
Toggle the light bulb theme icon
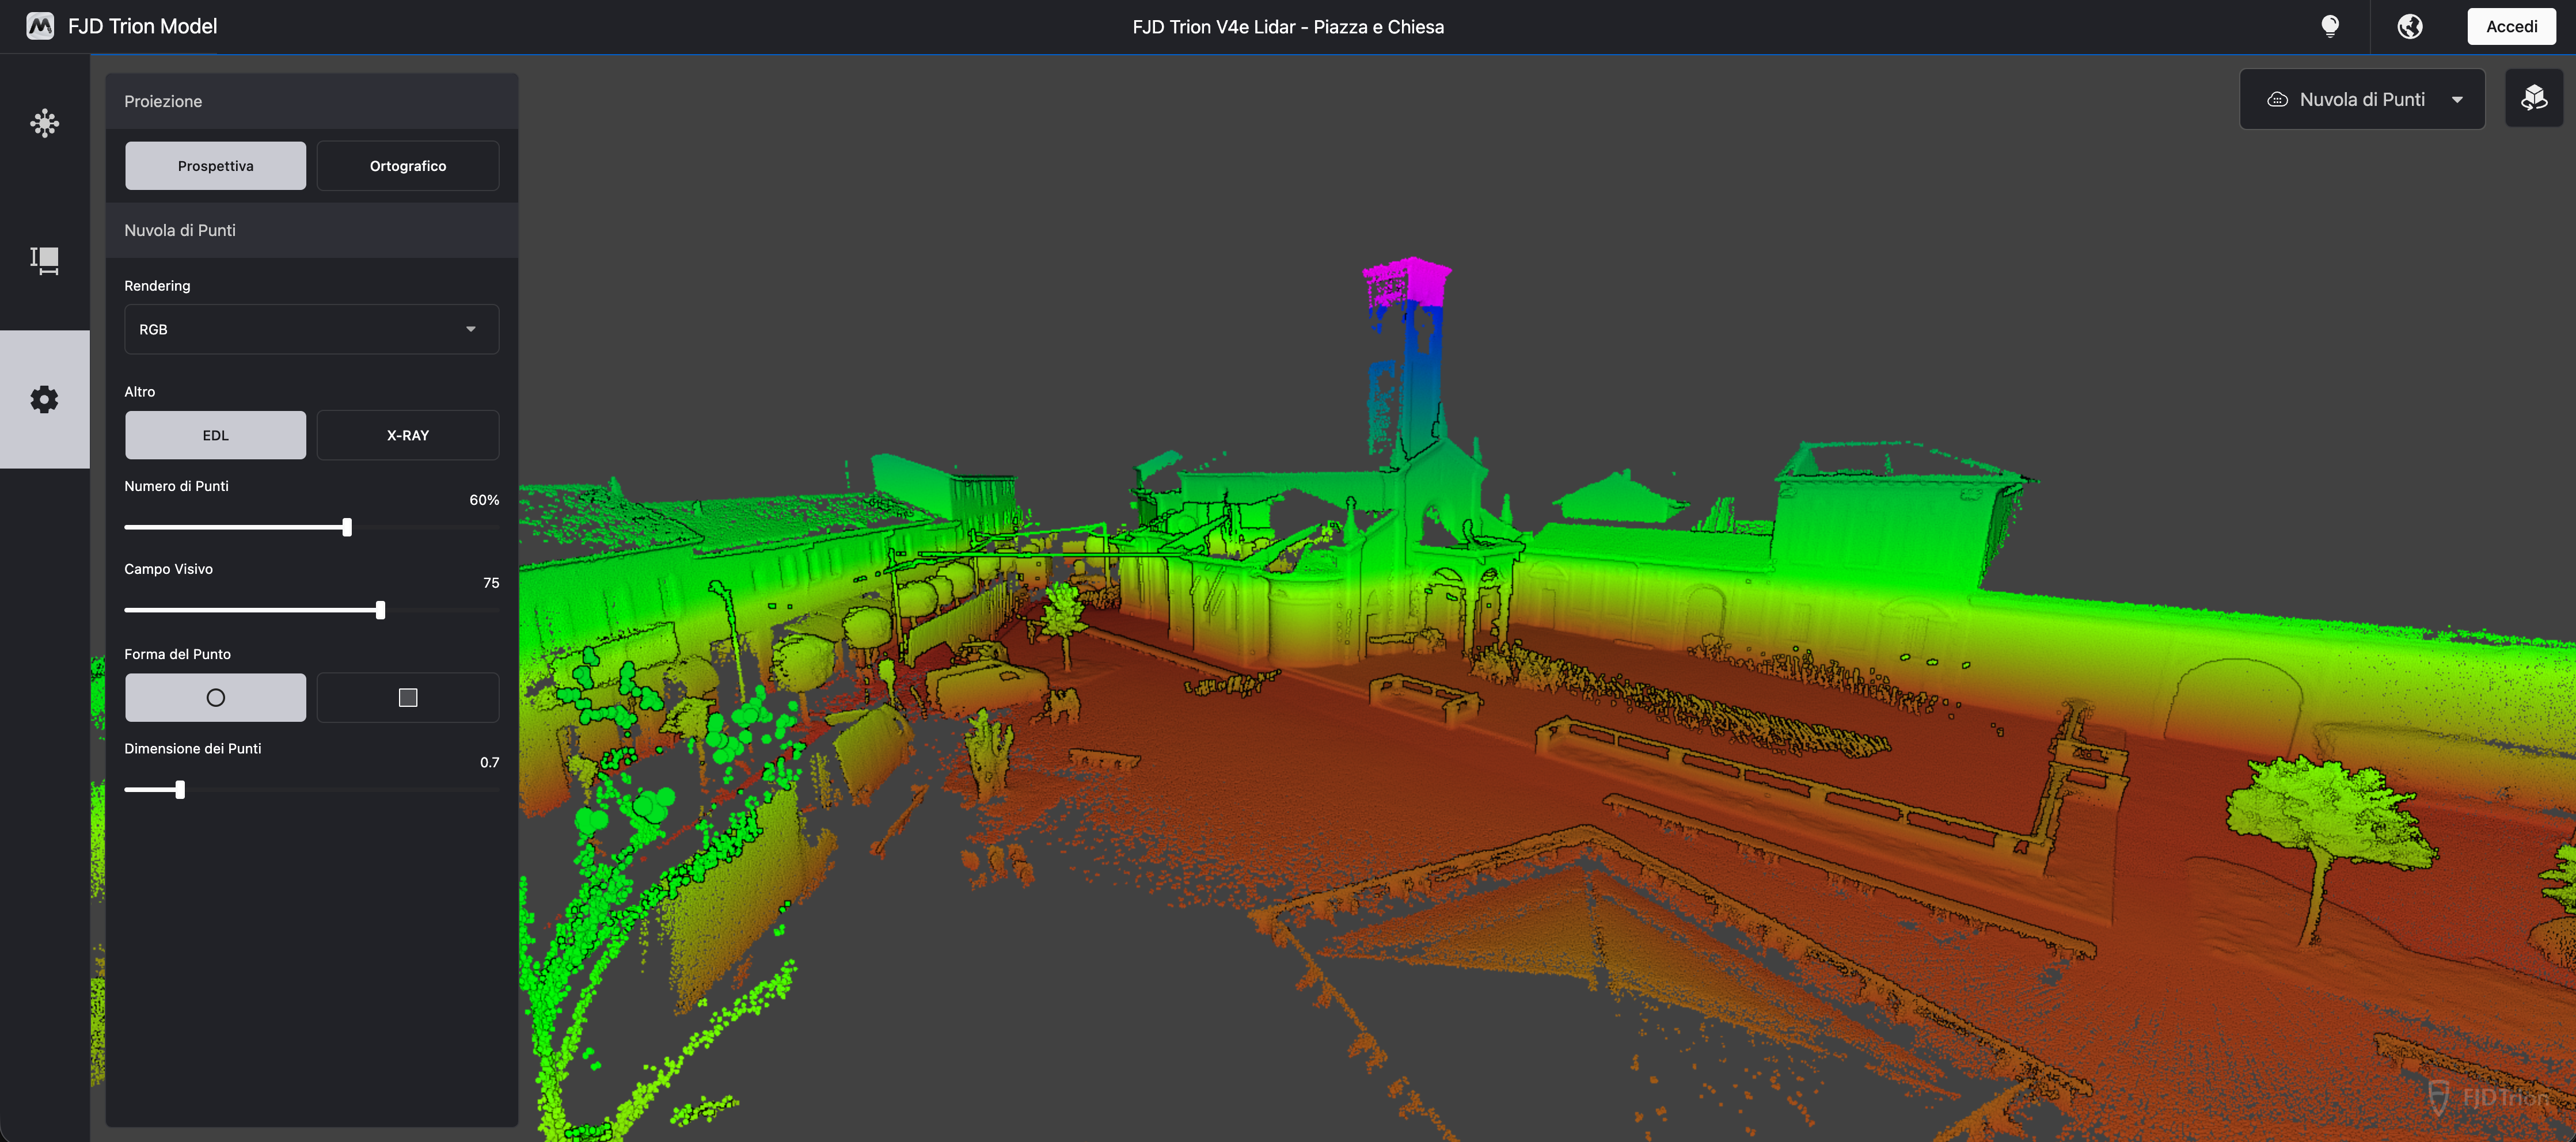2330,26
